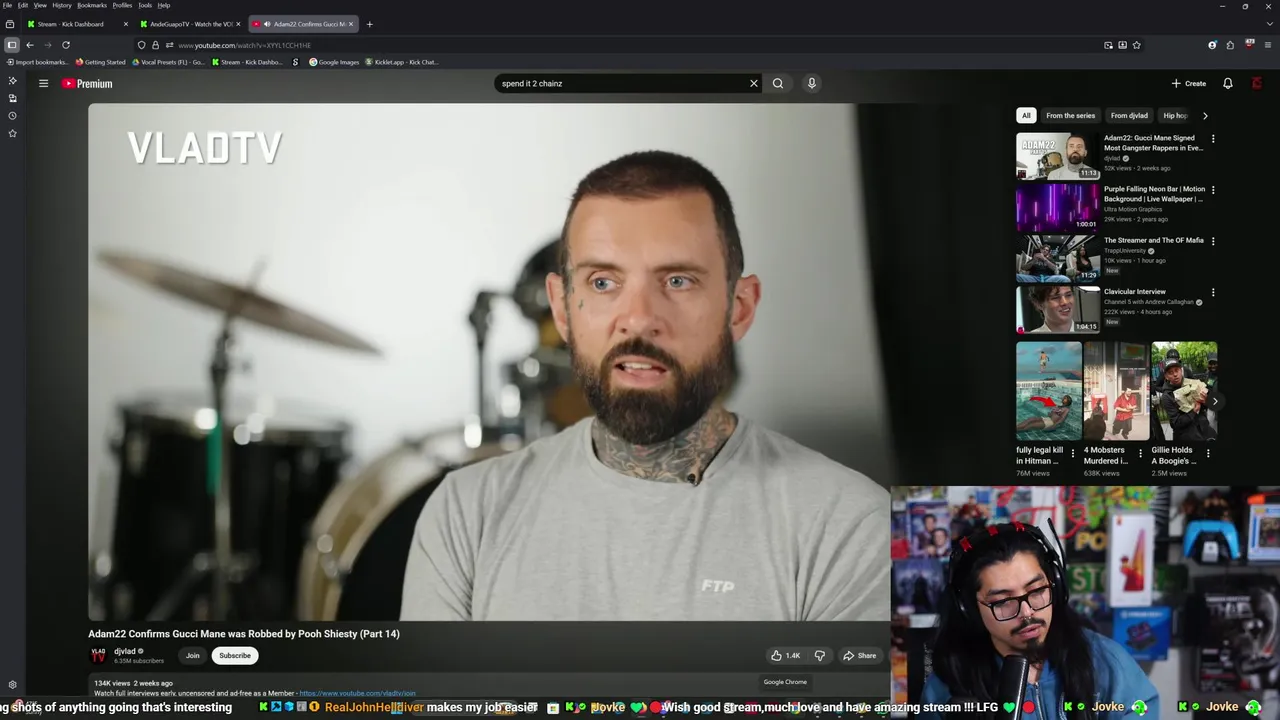Open sidebar settings gear icon
Screen dimensions: 1280x720
point(12,685)
